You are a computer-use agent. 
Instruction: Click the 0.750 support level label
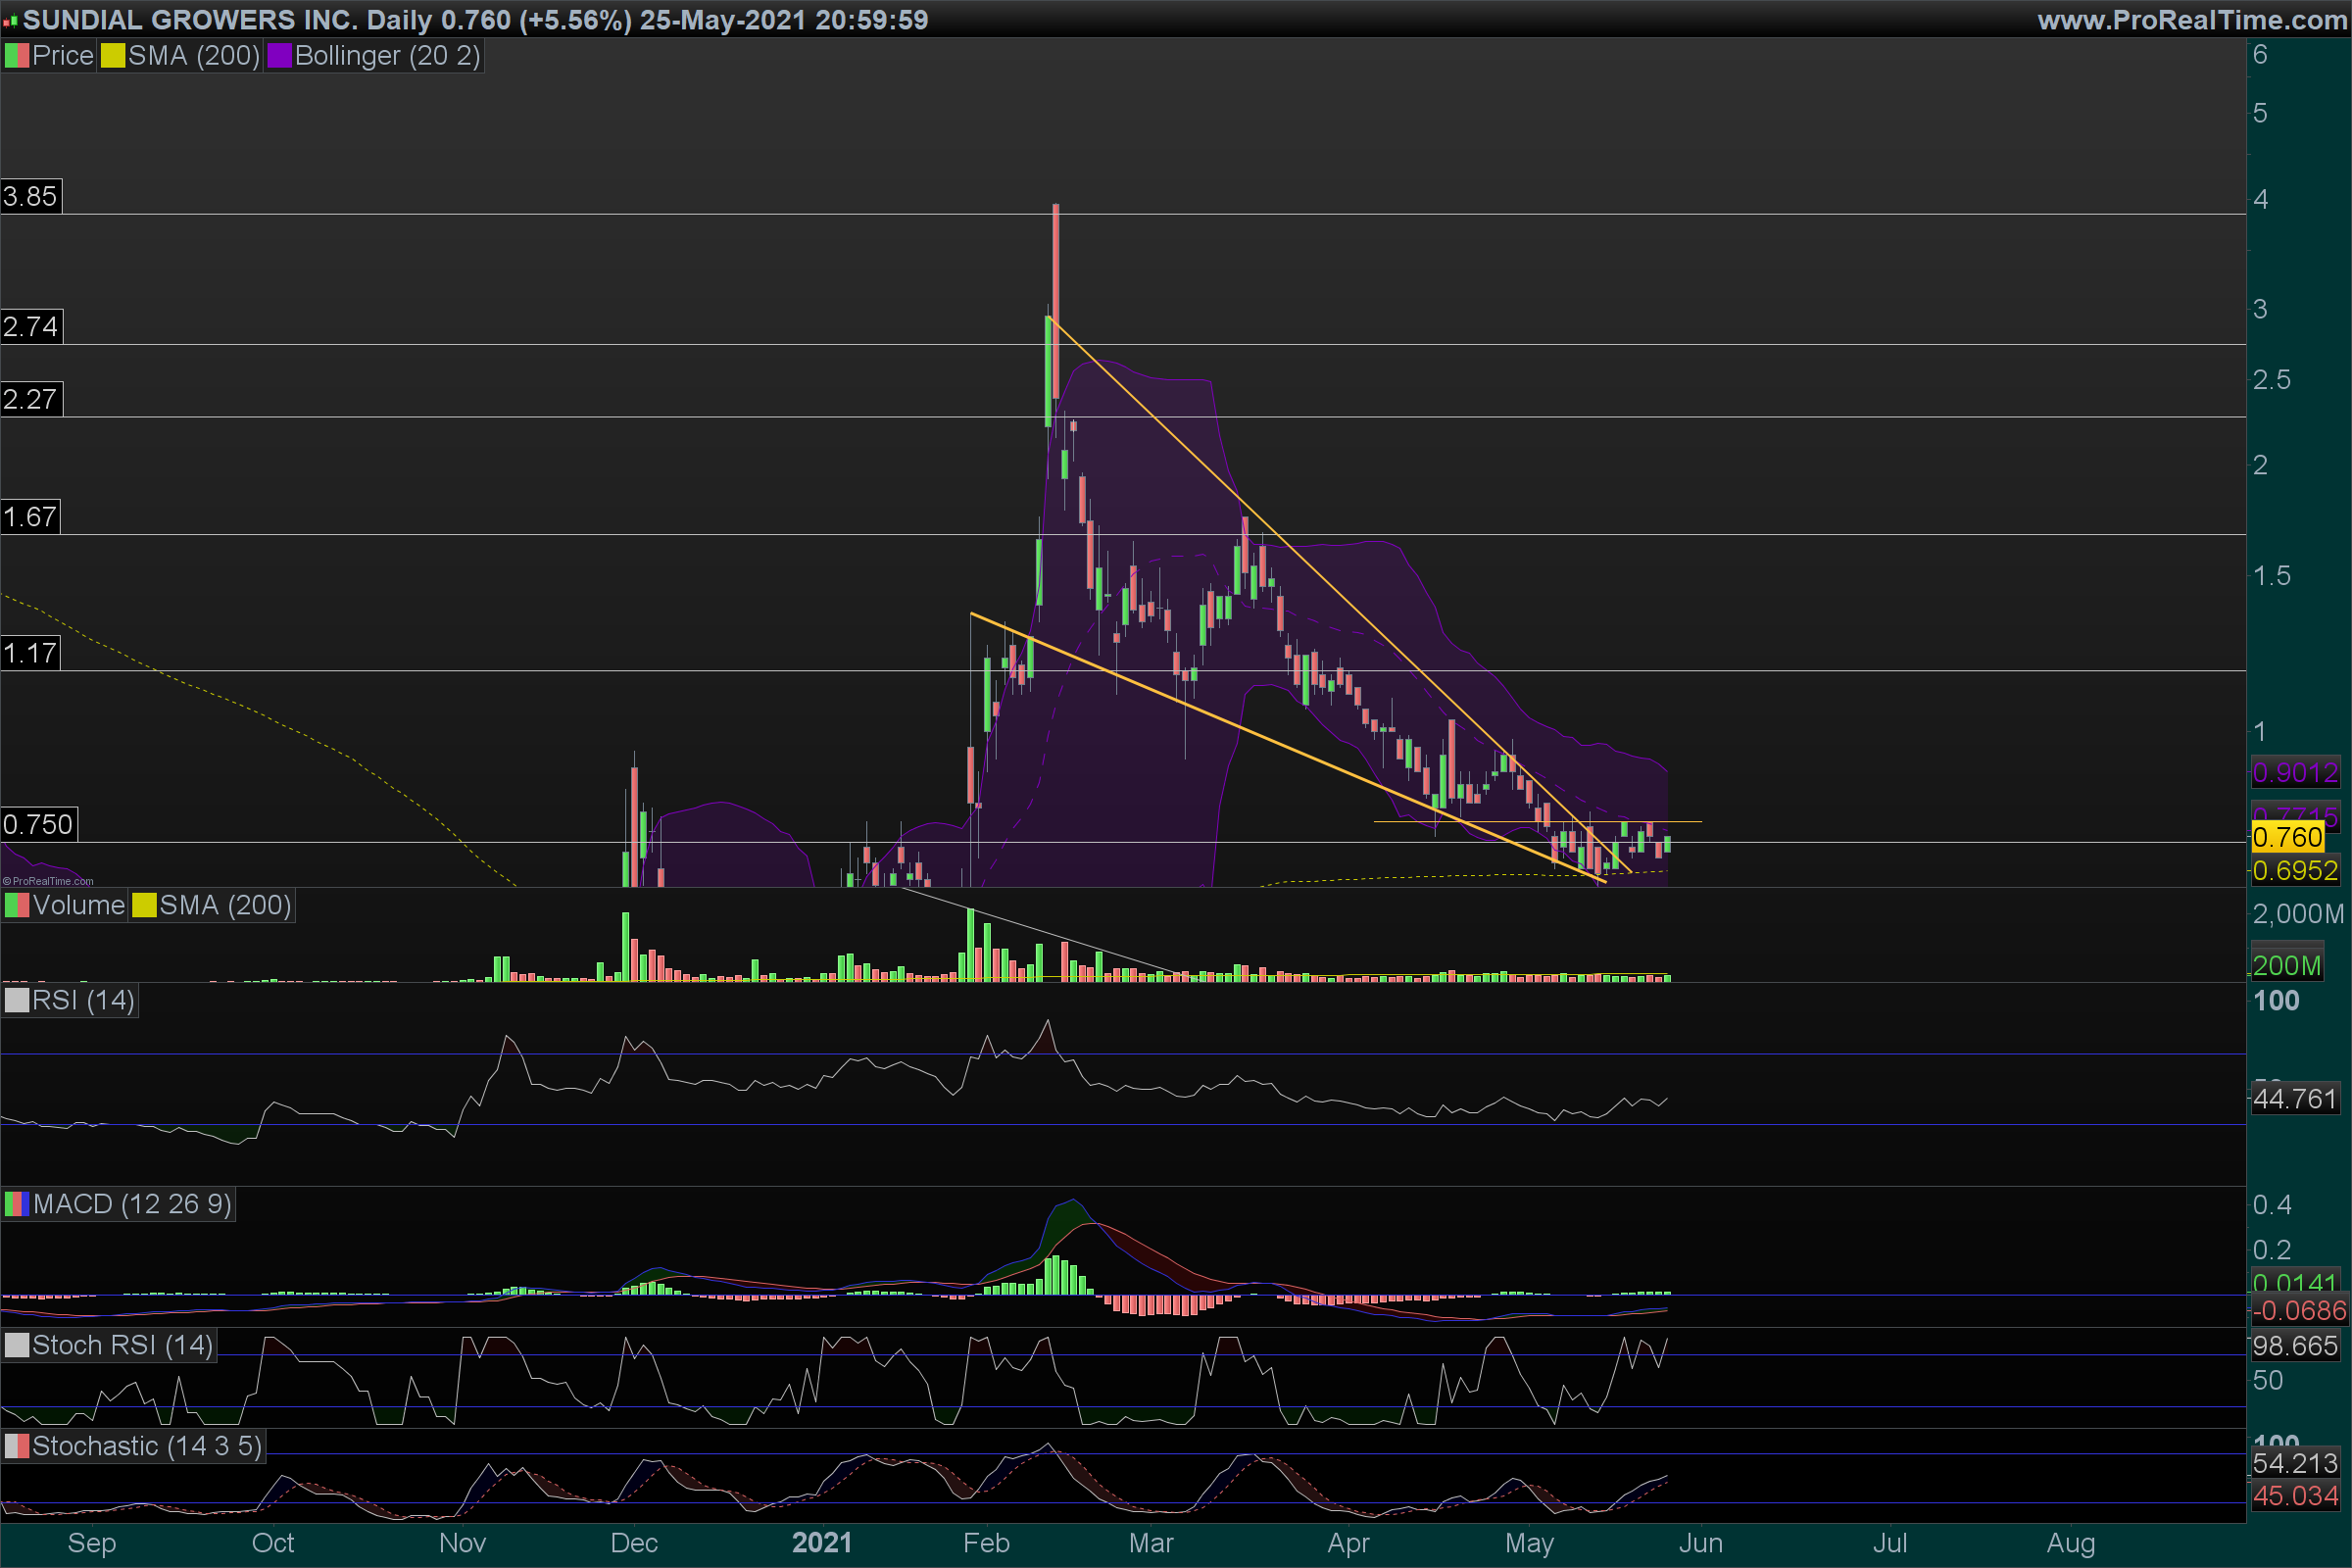point(38,825)
